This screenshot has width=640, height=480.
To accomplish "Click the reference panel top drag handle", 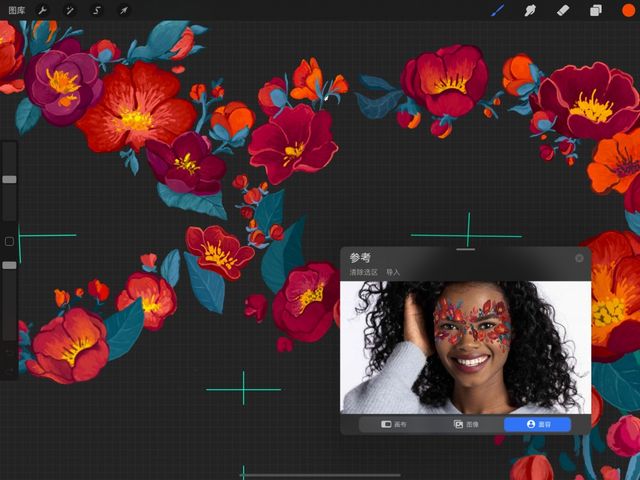I will coord(465,249).
